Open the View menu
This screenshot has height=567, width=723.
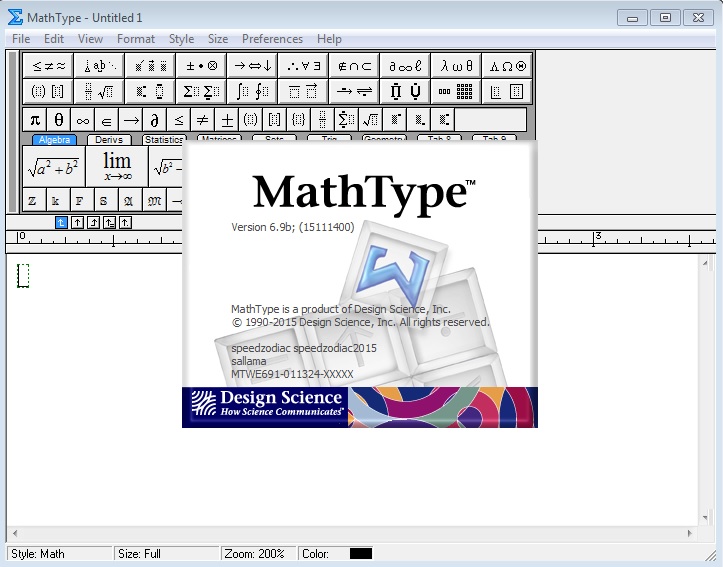coord(90,39)
